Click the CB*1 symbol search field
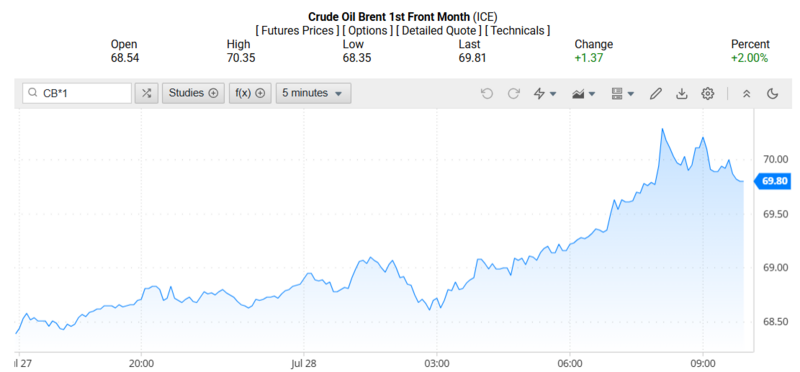Image resolution: width=800 pixels, height=372 pixels. [77, 93]
